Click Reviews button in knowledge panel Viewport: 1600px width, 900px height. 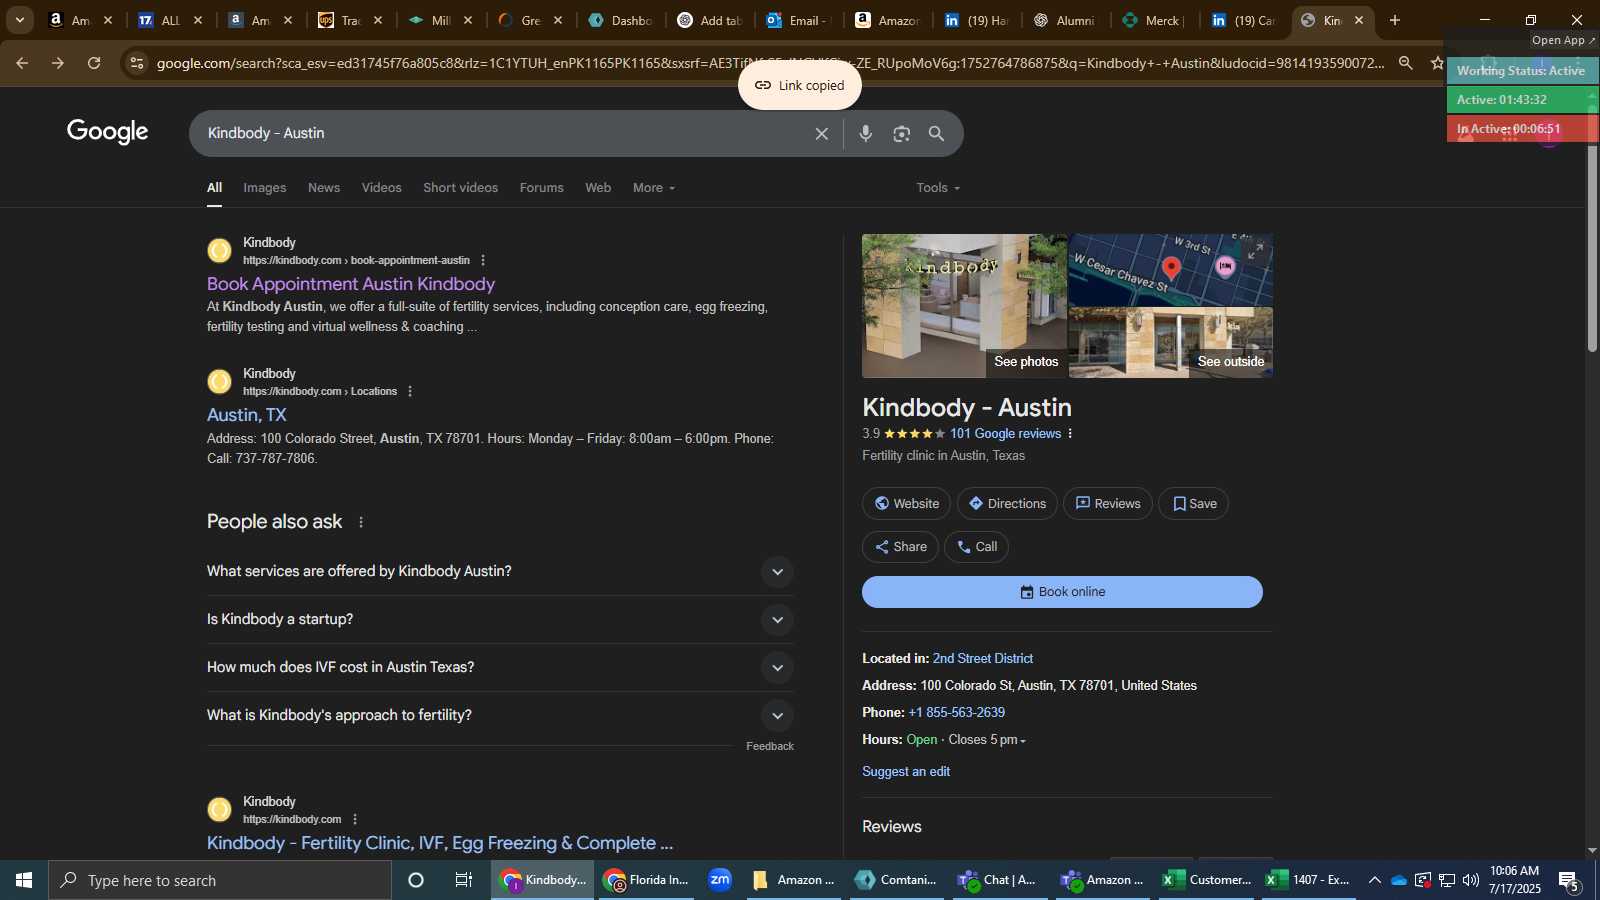point(1108,504)
